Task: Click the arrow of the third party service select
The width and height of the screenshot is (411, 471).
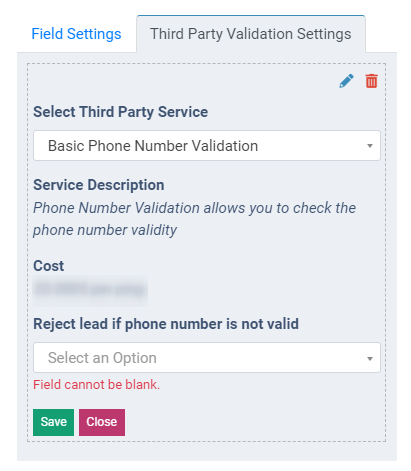Action: coord(369,146)
